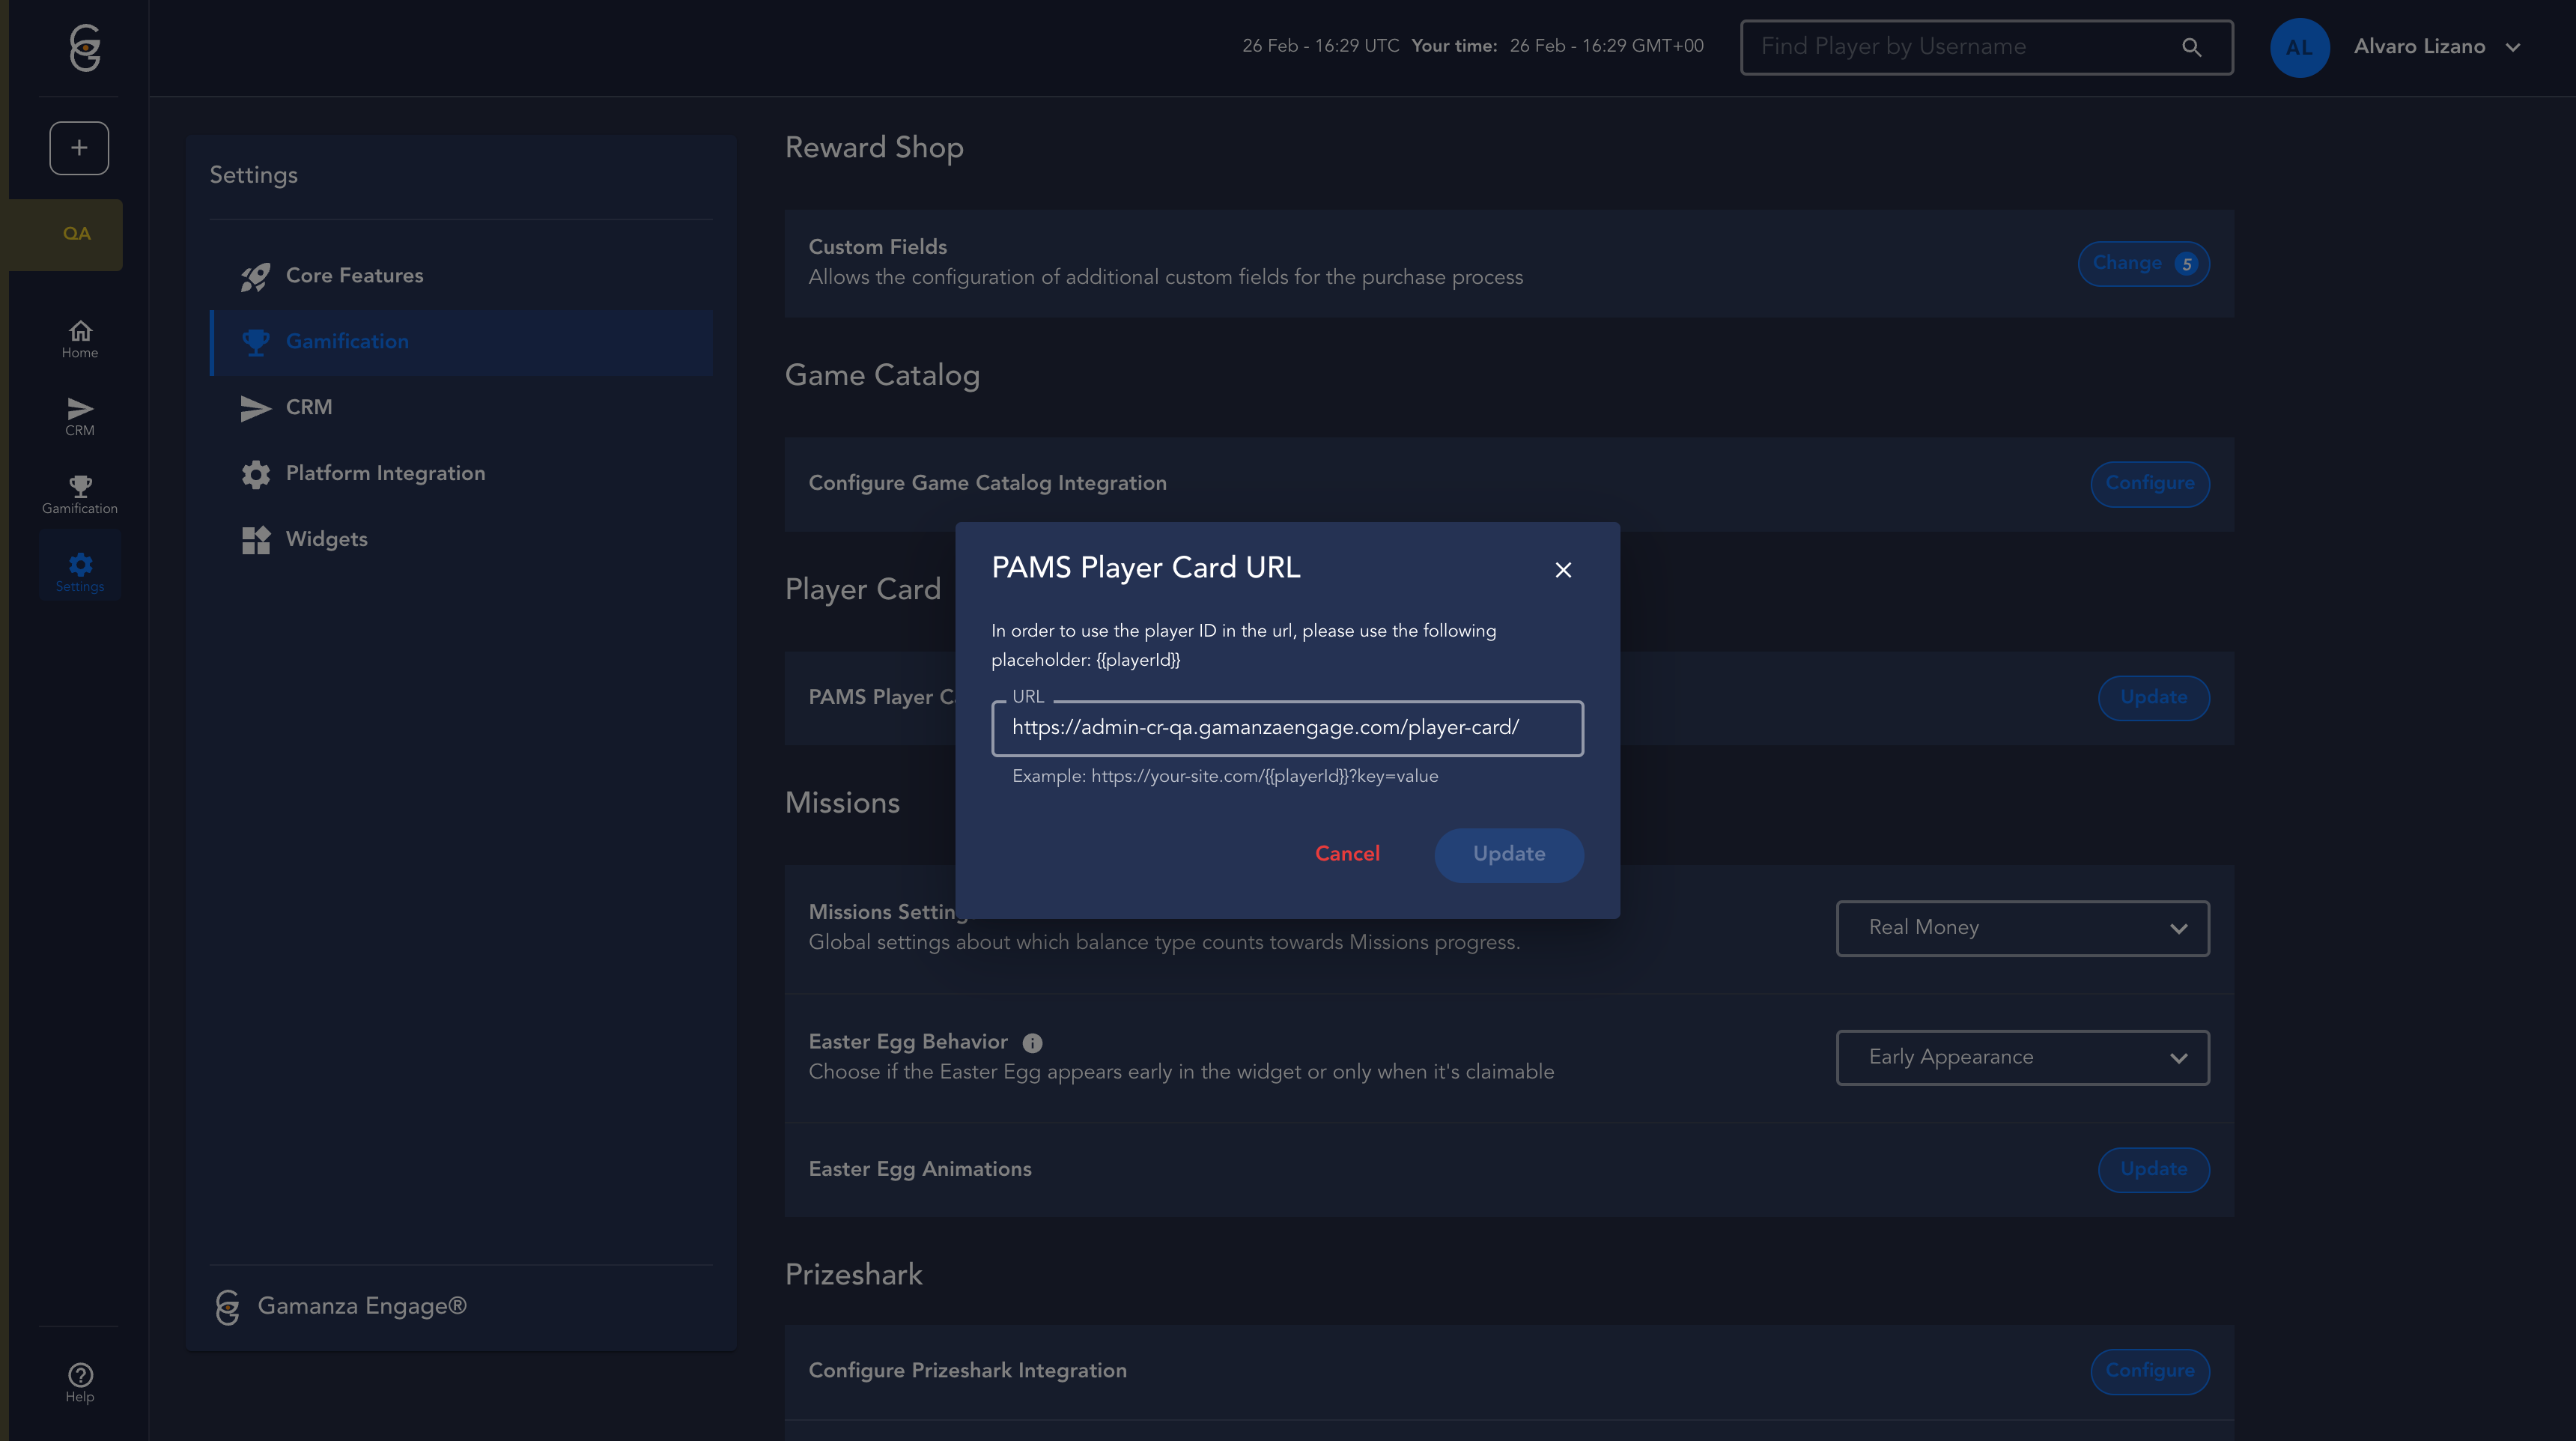Click the AL user avatar circle
The image size is (2576, 1441).
[x=2299, y=47]
